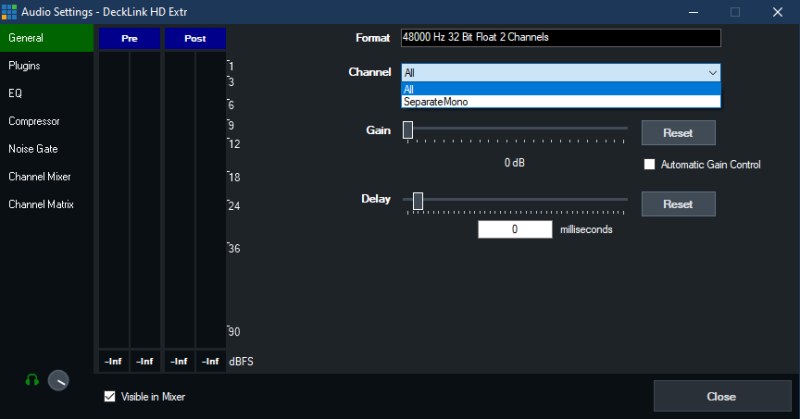Click the vMix app icon in title bar
Image resolution: width=800 pixels, height=419 pixels.
coord(10,12)
